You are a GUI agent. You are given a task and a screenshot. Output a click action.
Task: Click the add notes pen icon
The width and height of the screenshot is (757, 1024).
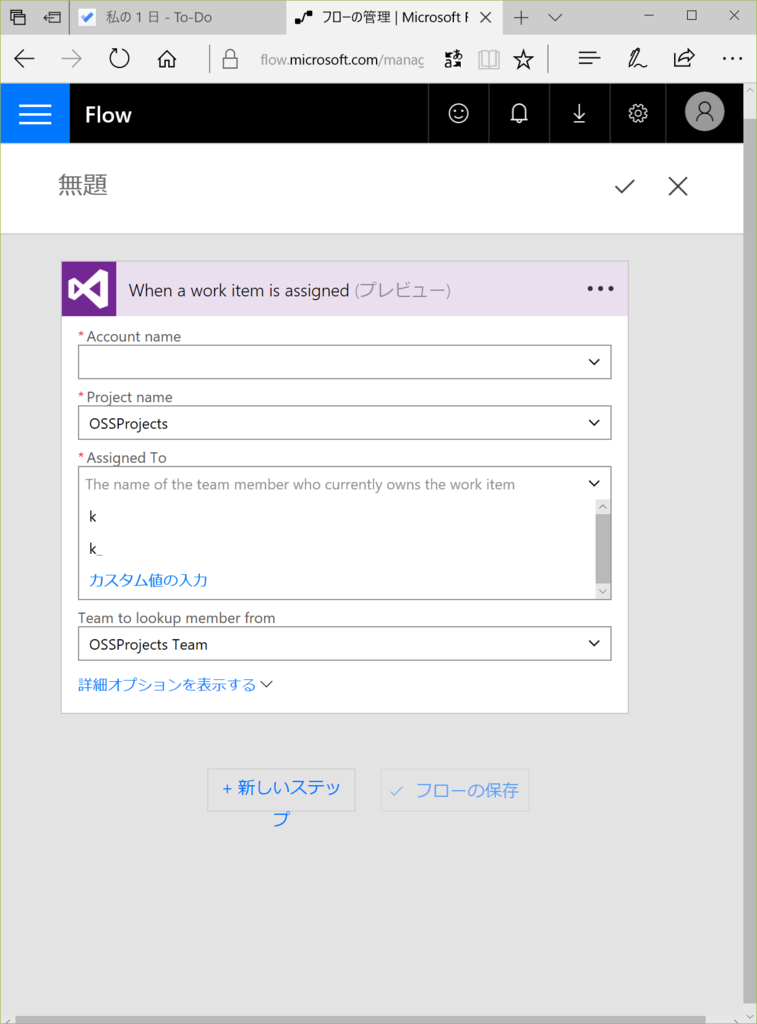[636, 59]
